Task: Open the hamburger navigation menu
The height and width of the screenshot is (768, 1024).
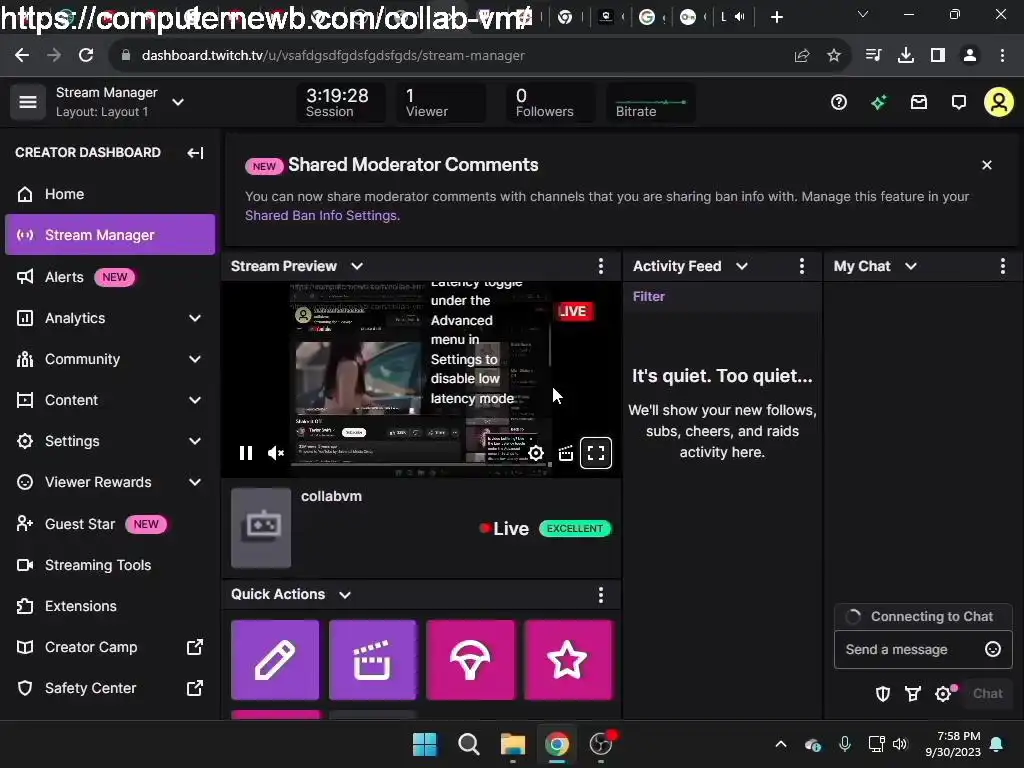Action: [x=27, y=102]
